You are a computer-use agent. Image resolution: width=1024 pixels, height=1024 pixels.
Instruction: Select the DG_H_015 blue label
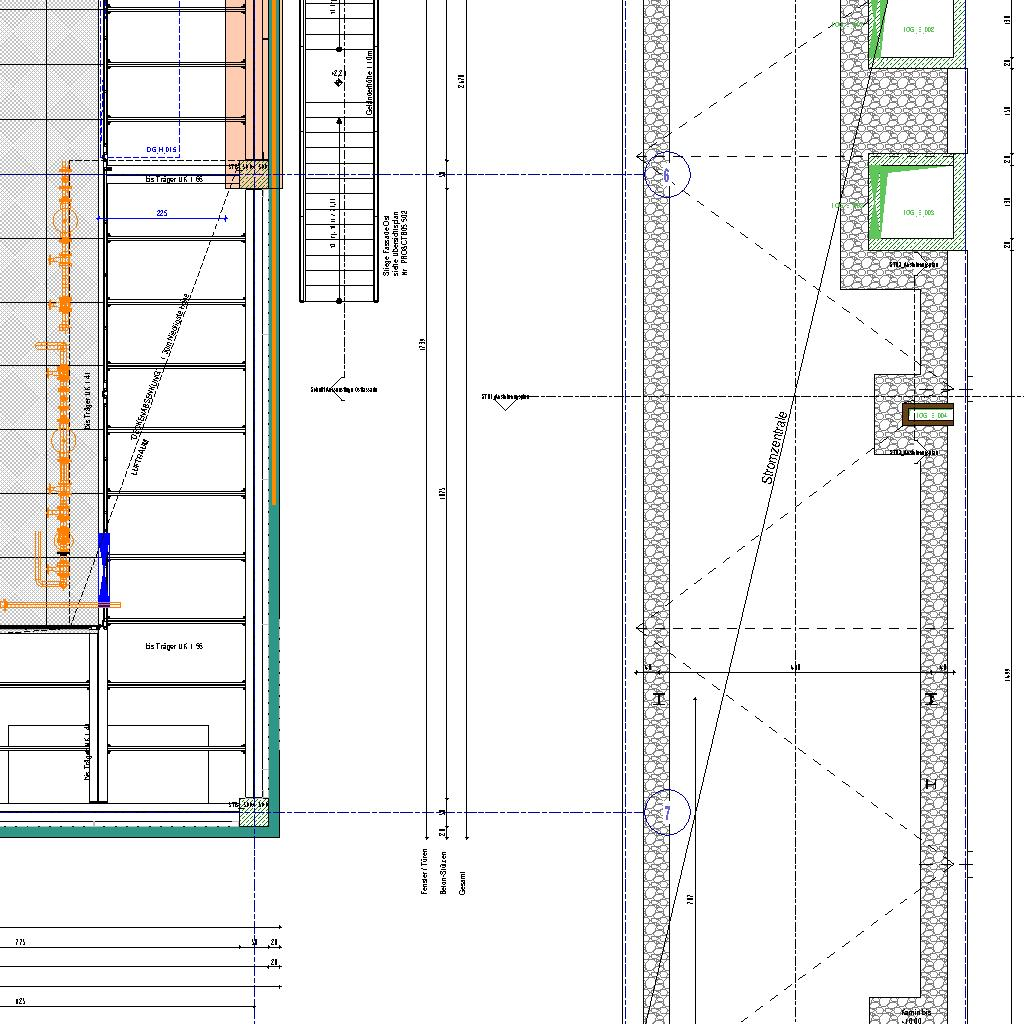click(x=161, y=150)
